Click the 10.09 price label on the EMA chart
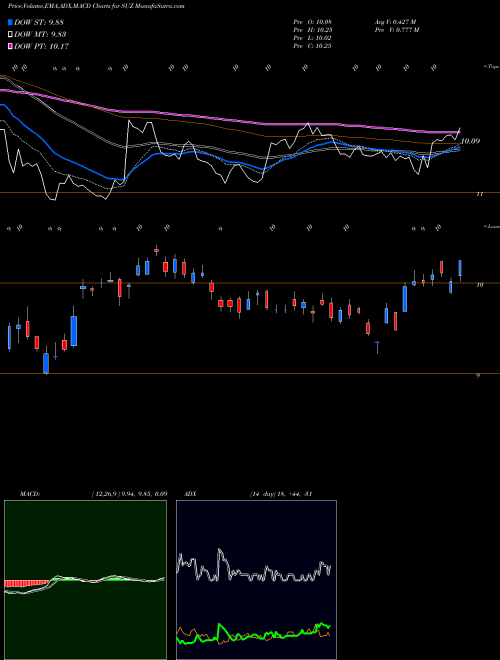Viewport: 500px width, 660px height. (x=470, y=141)
